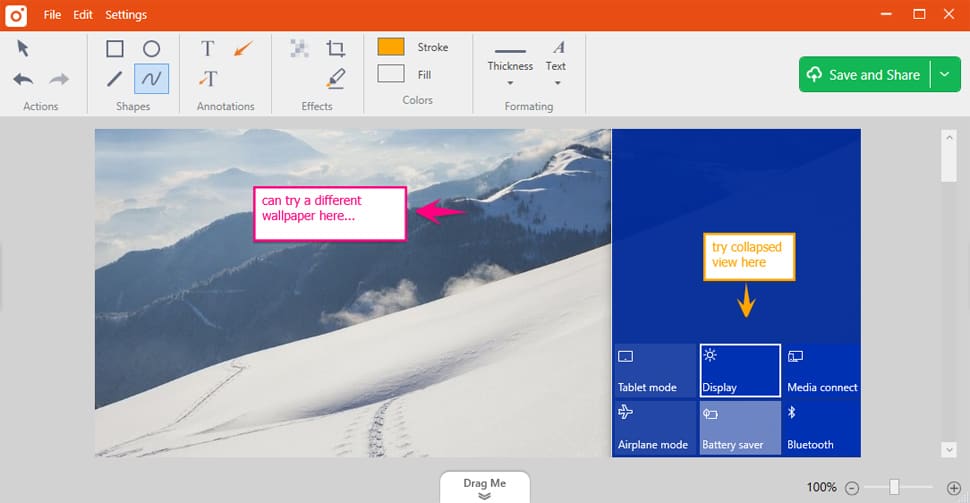
Task: Click the Drag Me handle
Action: point(484,487)
